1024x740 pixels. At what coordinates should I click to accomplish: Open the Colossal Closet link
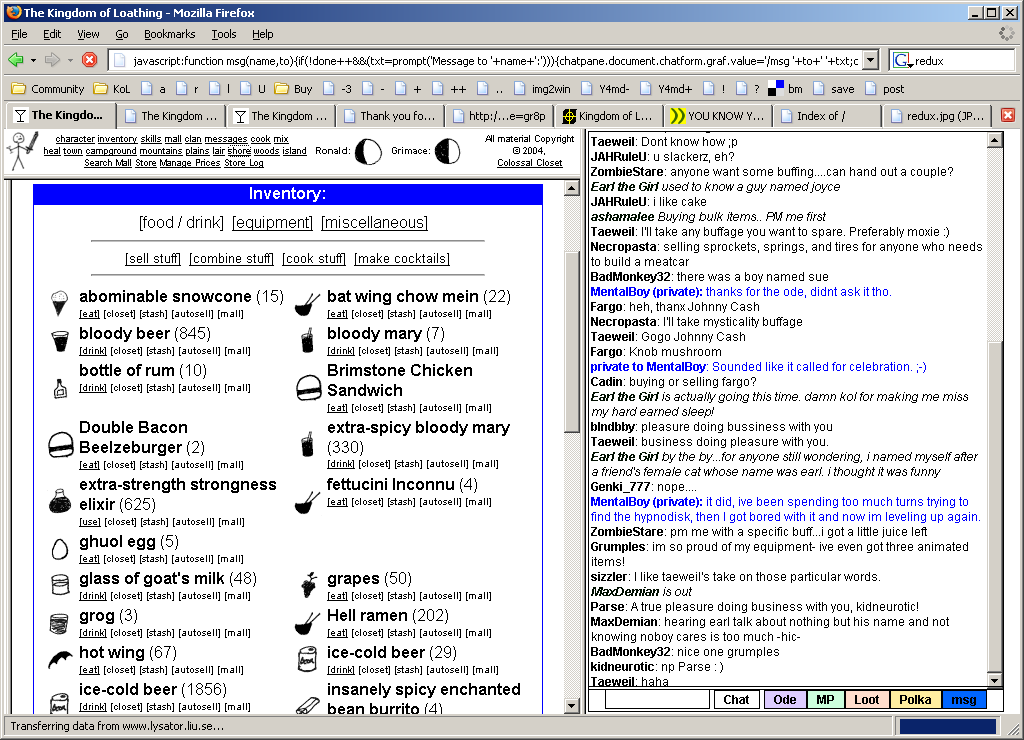click(530, 163)
